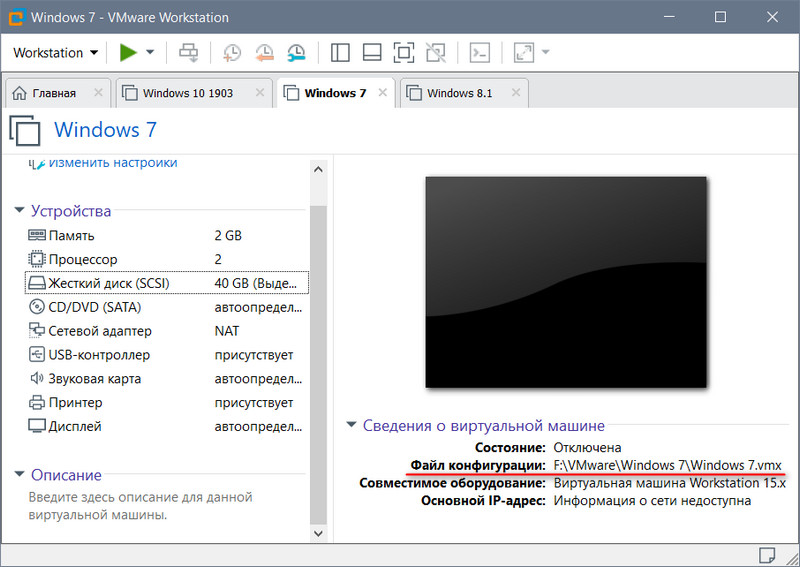Click the sound card speaker icon
Image resolution: width=800 pixels, height=567 pixels.
click(x=37, y=378)
